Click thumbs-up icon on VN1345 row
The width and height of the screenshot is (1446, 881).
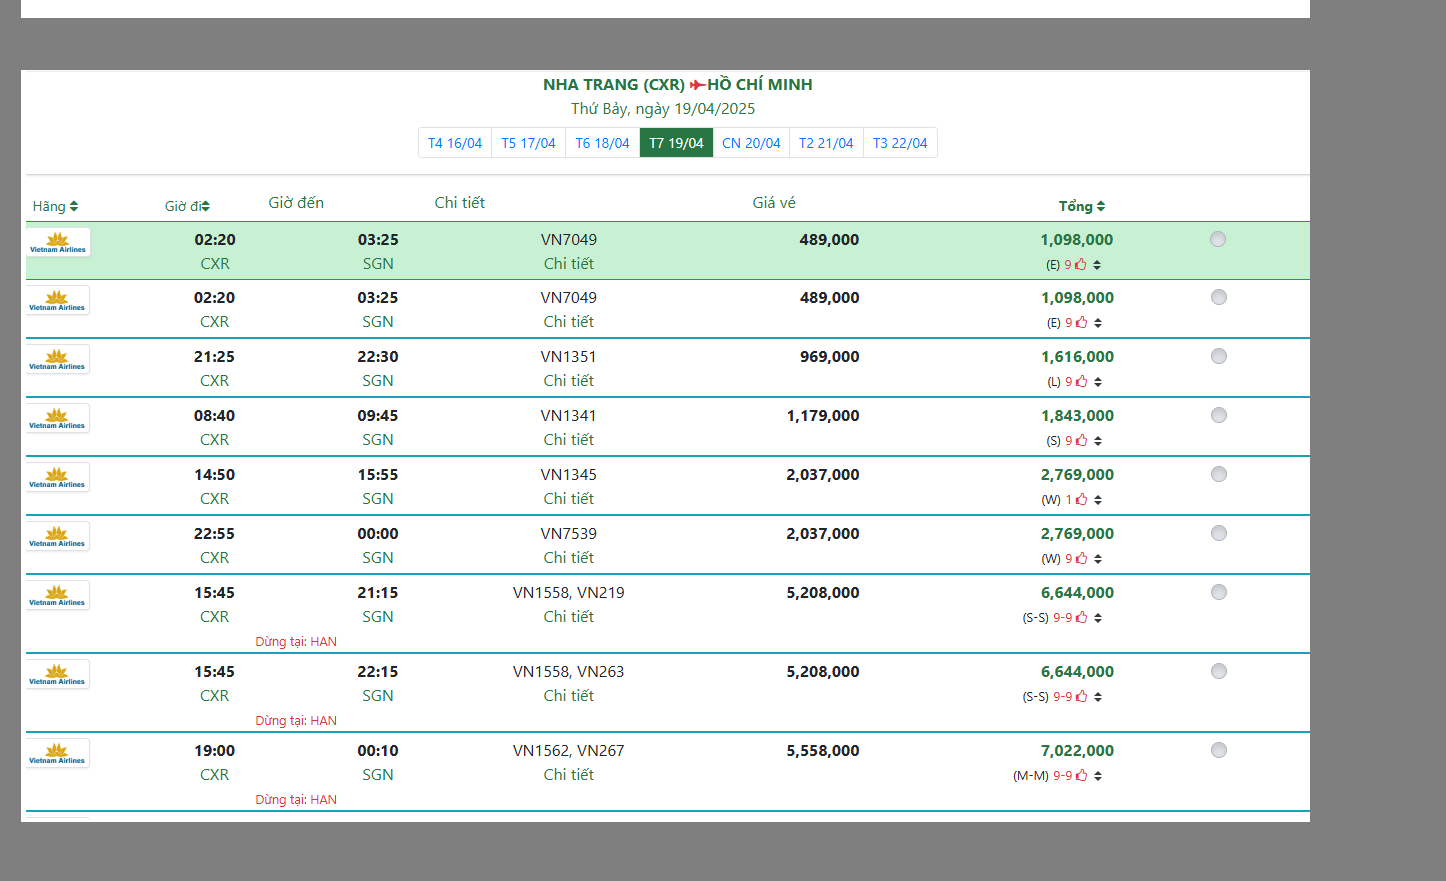[1081, 500]
